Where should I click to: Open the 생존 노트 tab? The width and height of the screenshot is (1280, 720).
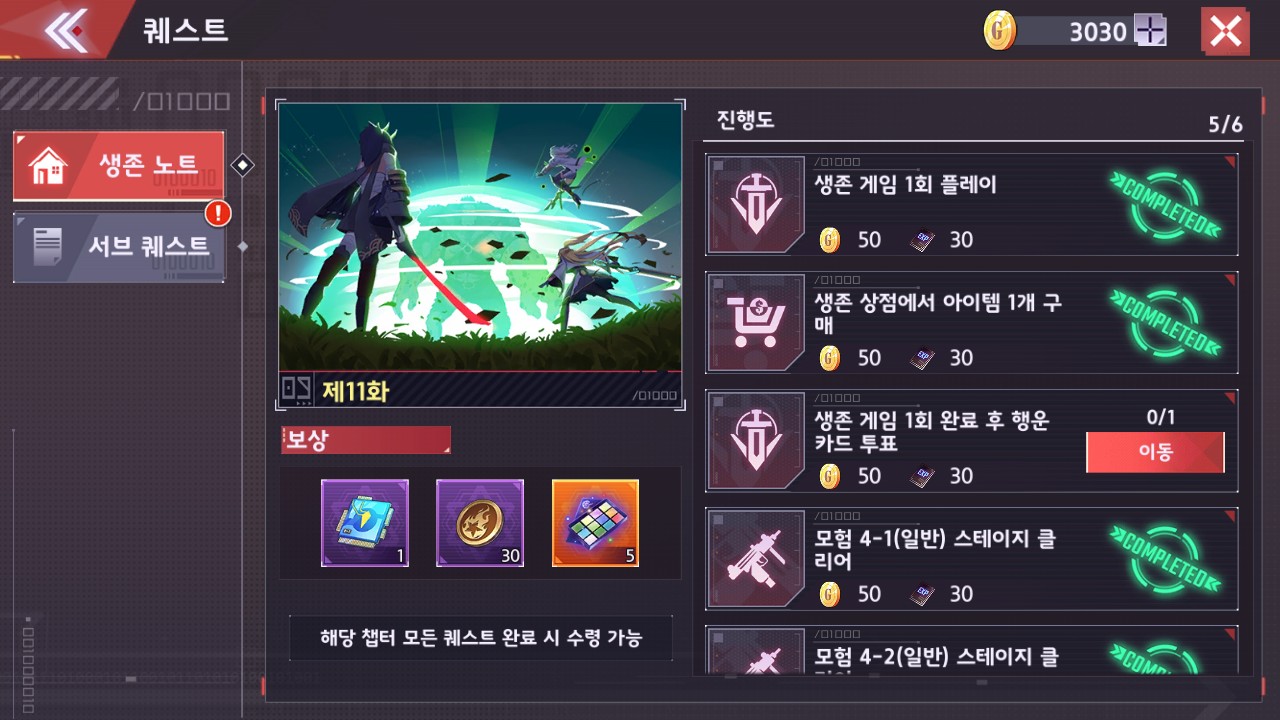(x=119, y=165)
